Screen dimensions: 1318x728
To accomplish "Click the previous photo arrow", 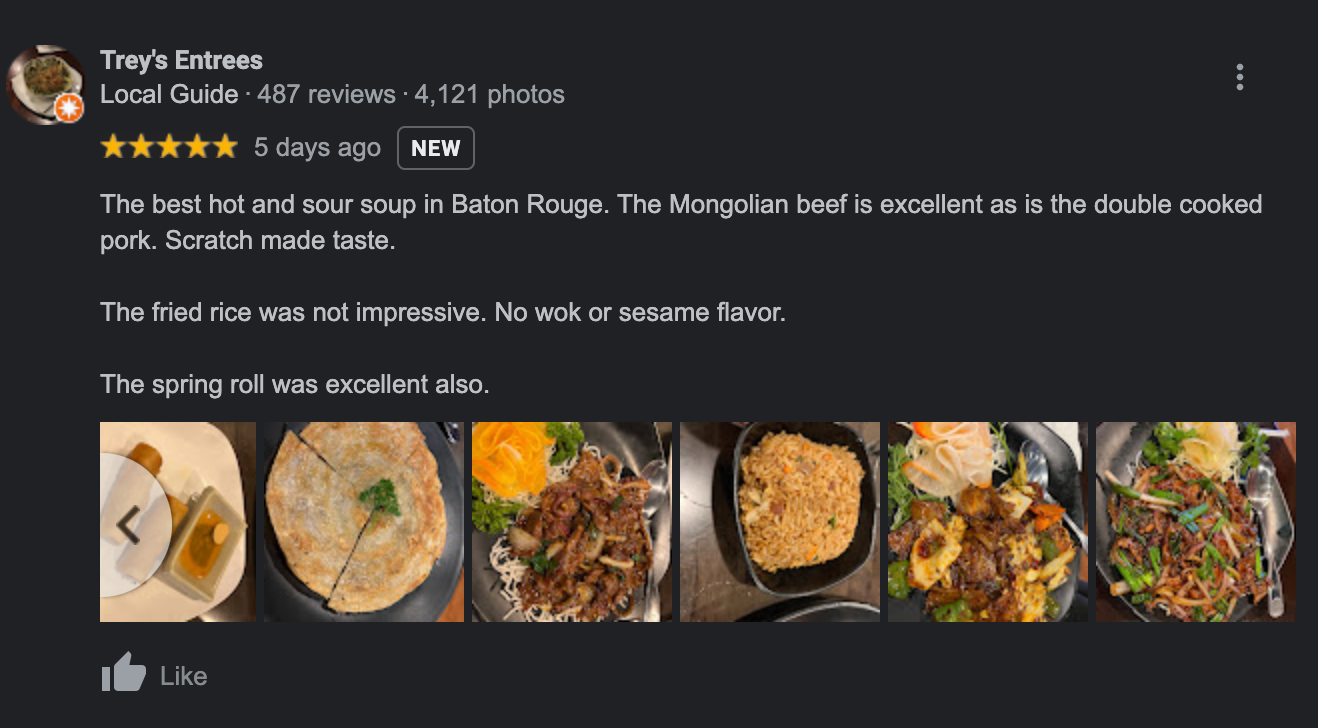I will pyautogui.click(x=128, y=524).
